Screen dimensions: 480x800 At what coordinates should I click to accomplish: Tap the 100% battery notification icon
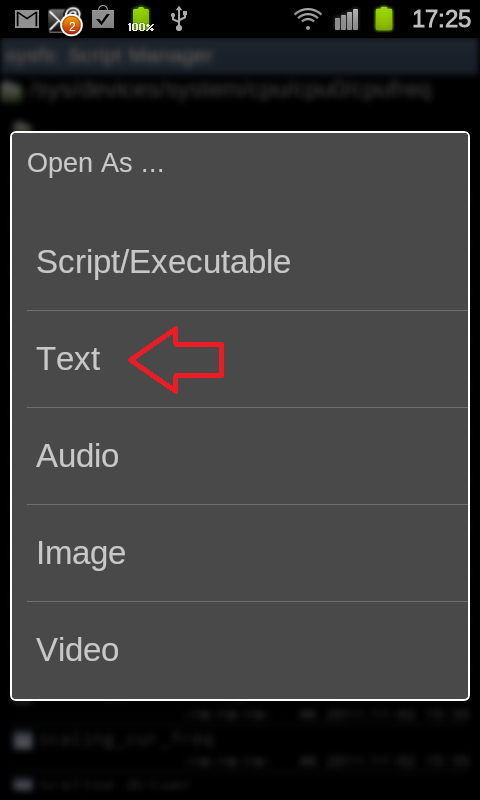[141, 20]
